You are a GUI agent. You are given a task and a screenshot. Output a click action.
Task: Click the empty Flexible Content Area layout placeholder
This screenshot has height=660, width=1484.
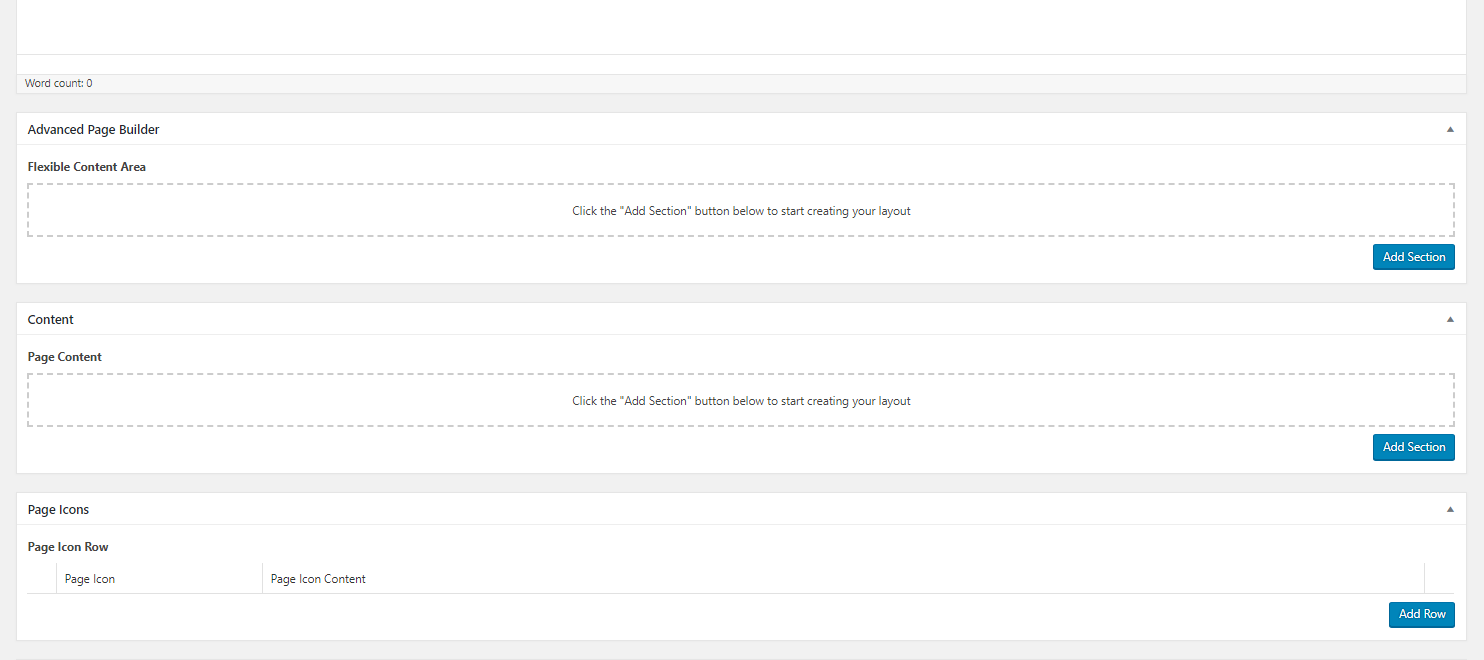(x=741, y=211)
